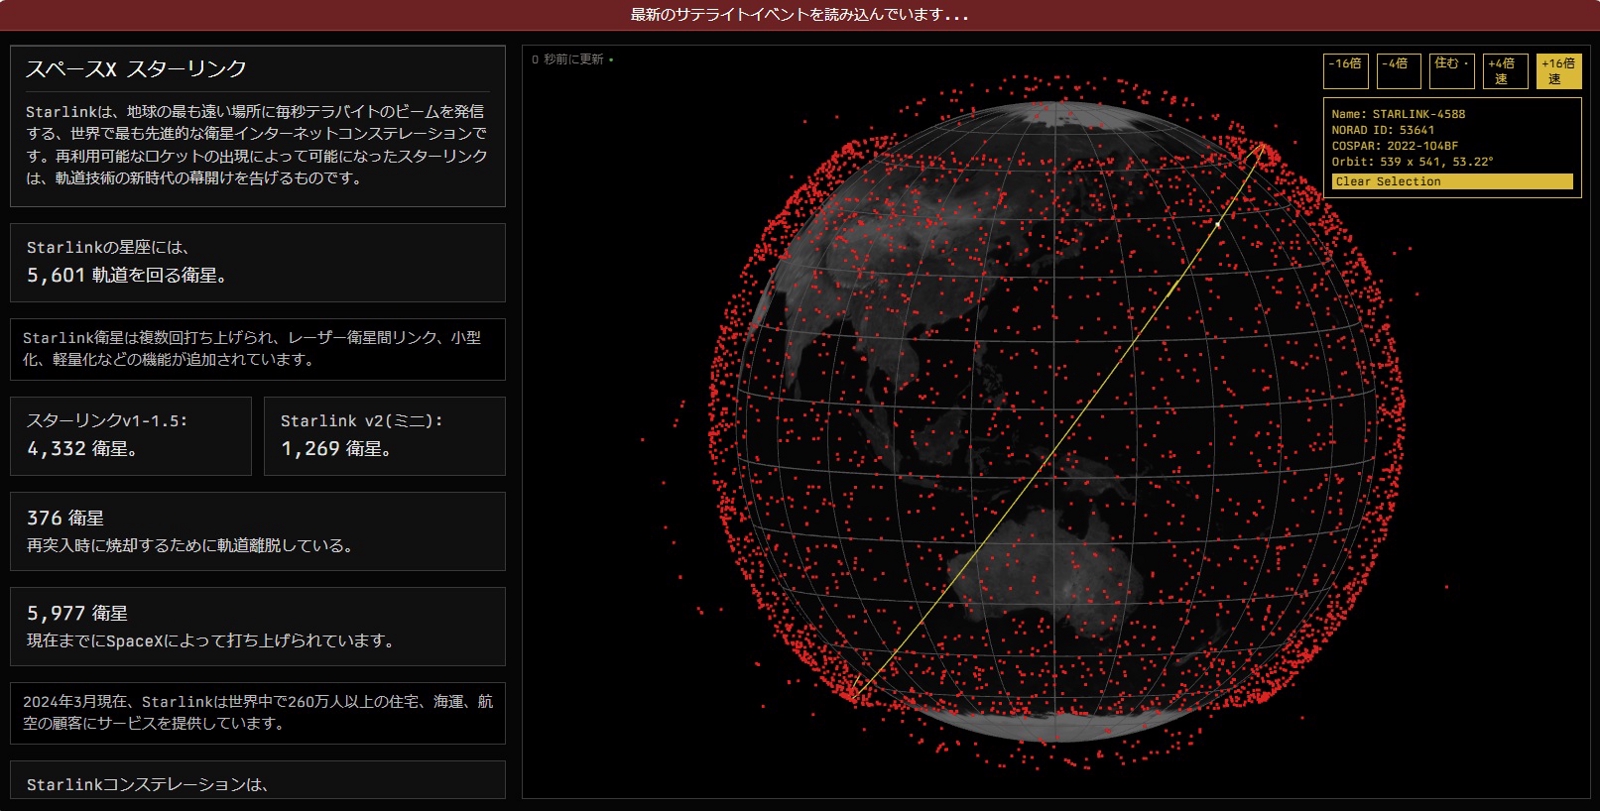
Task: Click the スターリンクv1-1.5 4,332 衛星 card
Action: point(131,436)
